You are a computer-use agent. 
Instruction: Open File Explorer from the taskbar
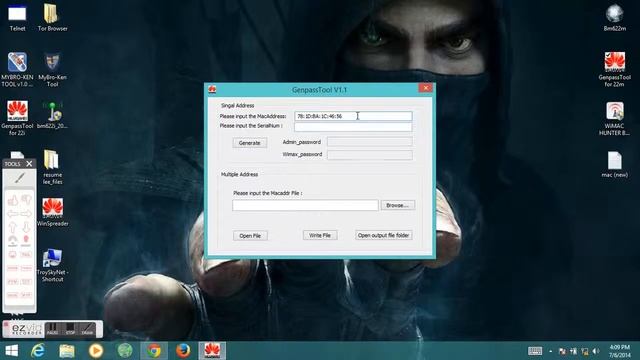[x=67, y=351]
